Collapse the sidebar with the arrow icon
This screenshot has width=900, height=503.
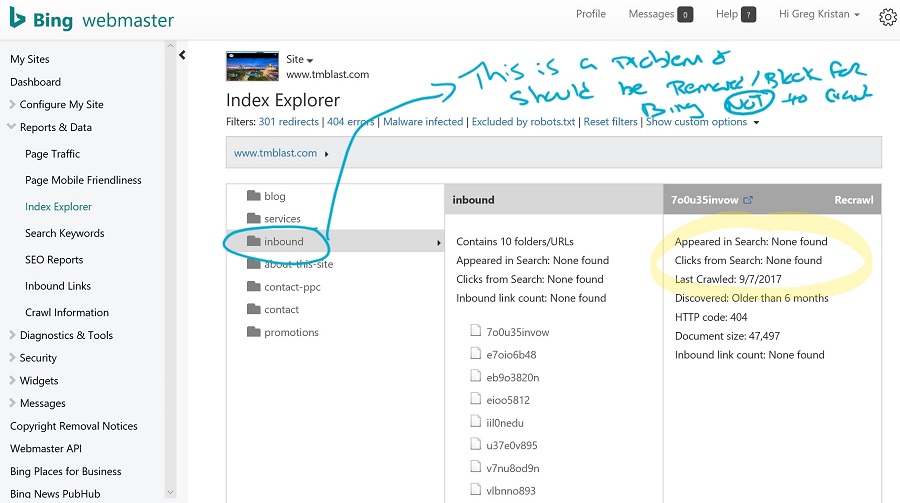coord(182,55)
